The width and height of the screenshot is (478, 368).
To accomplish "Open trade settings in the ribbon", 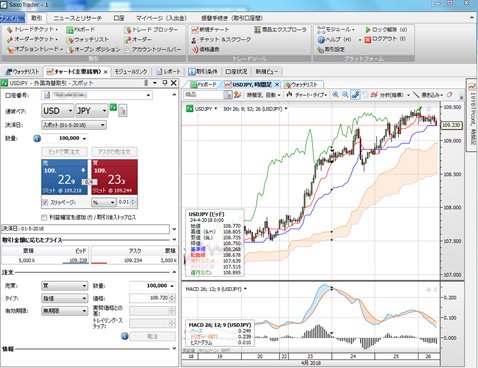I will coord(331,49).
